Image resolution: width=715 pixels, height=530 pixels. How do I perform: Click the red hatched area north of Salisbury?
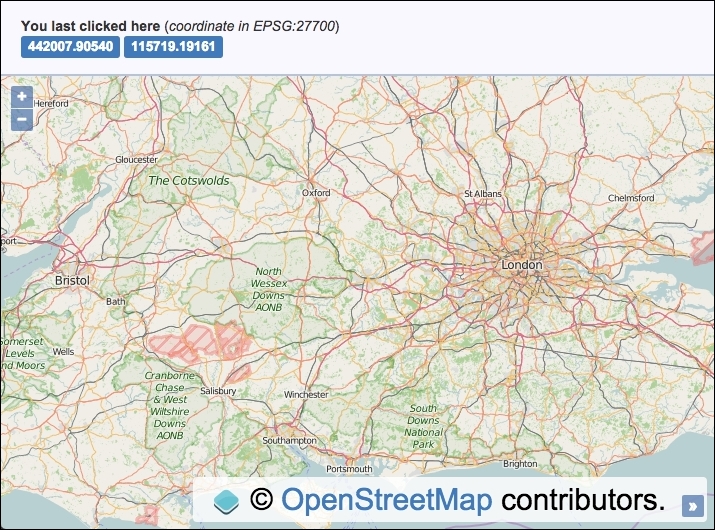[x=201, y=343]
